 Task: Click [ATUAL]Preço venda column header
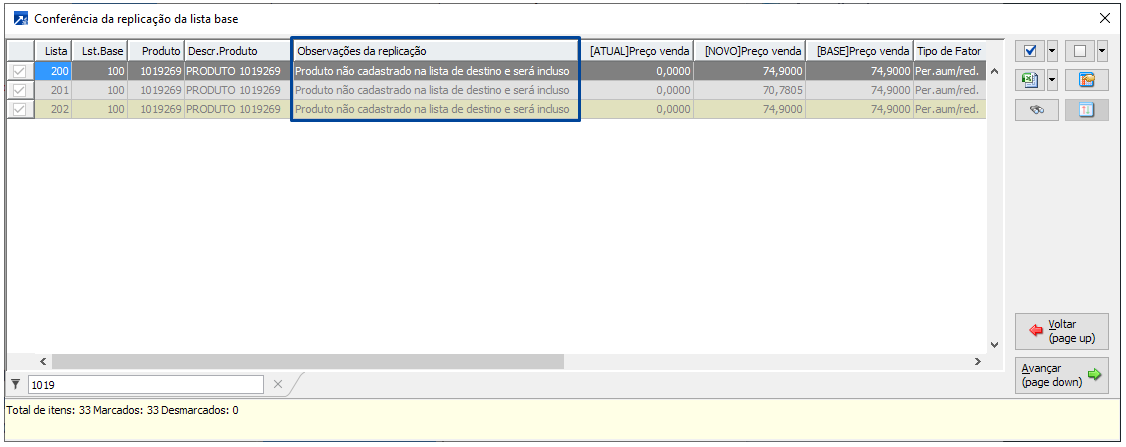coord(638,51)
